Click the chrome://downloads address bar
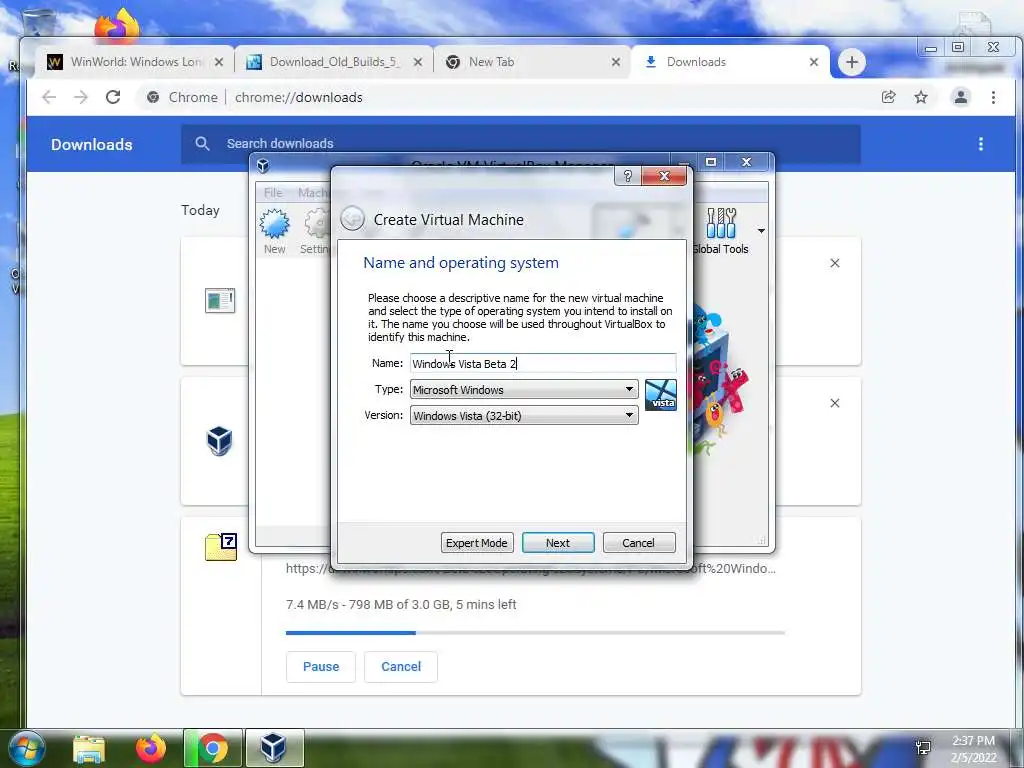The height and width of the screenshot is (768, 1024). 503,97
